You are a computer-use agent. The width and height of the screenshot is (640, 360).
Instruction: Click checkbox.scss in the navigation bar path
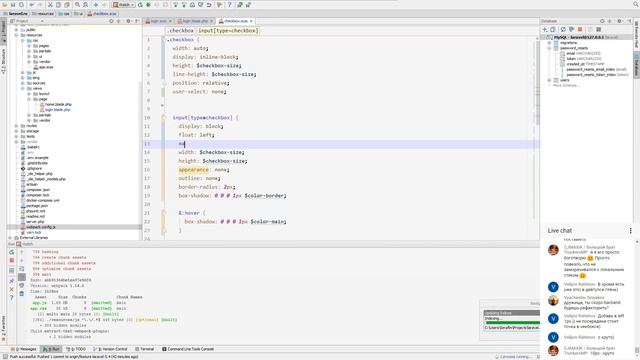[x=102, y=13]
